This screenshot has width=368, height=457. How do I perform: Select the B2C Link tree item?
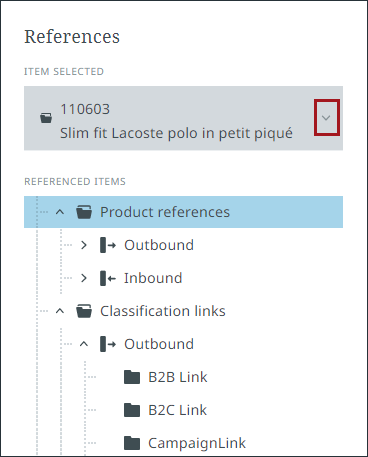[x=177, y=410]
